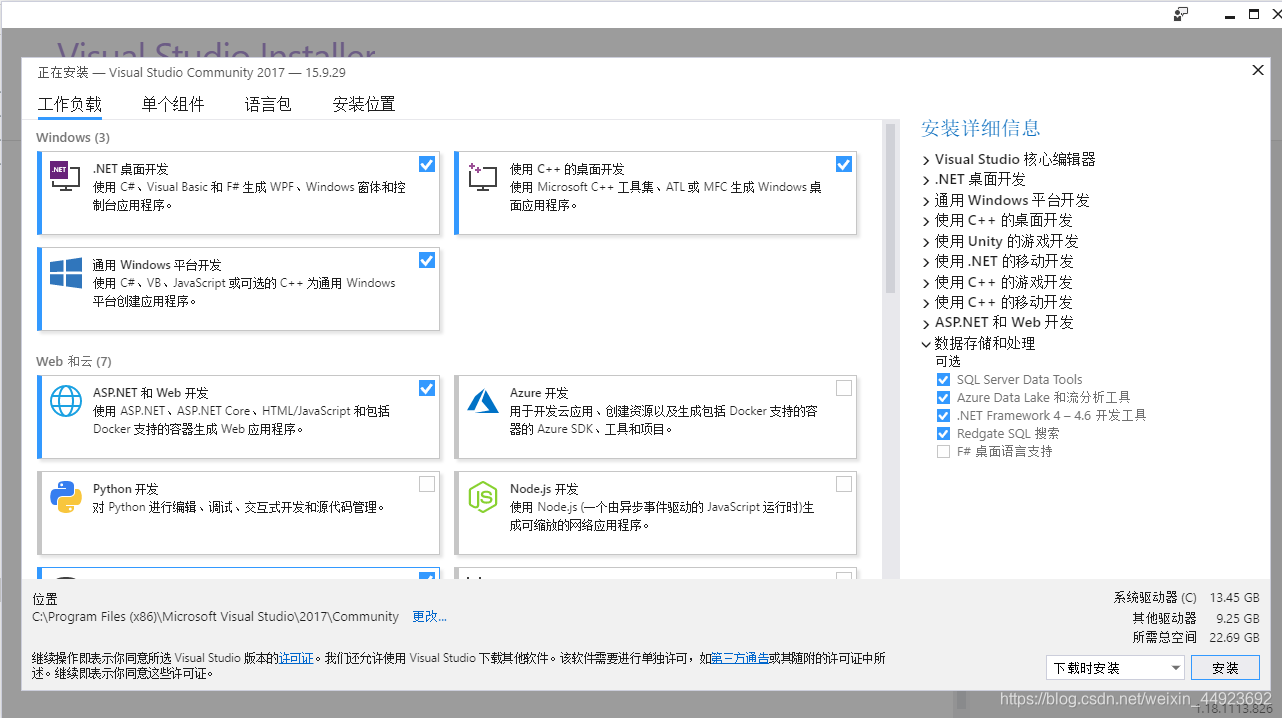Open the 许可证 link
The image size is (1282, 718).
coord(296,658)
